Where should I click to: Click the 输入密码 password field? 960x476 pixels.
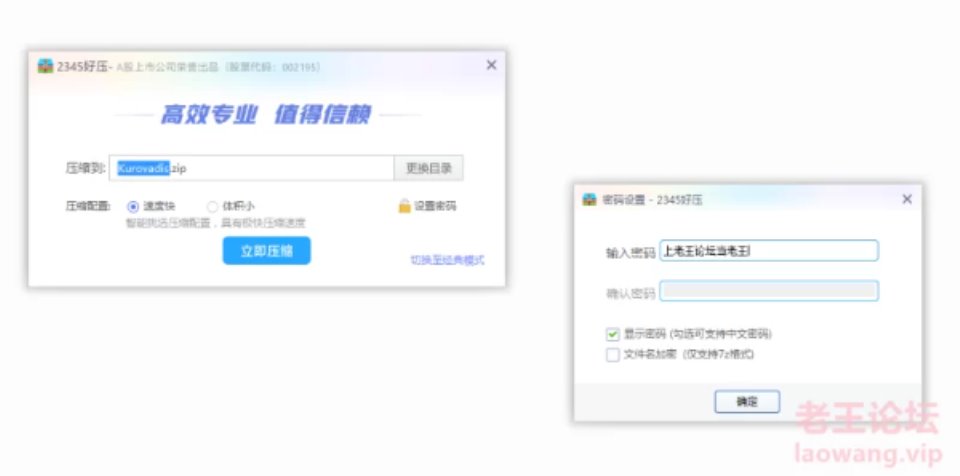coord(769,251)
